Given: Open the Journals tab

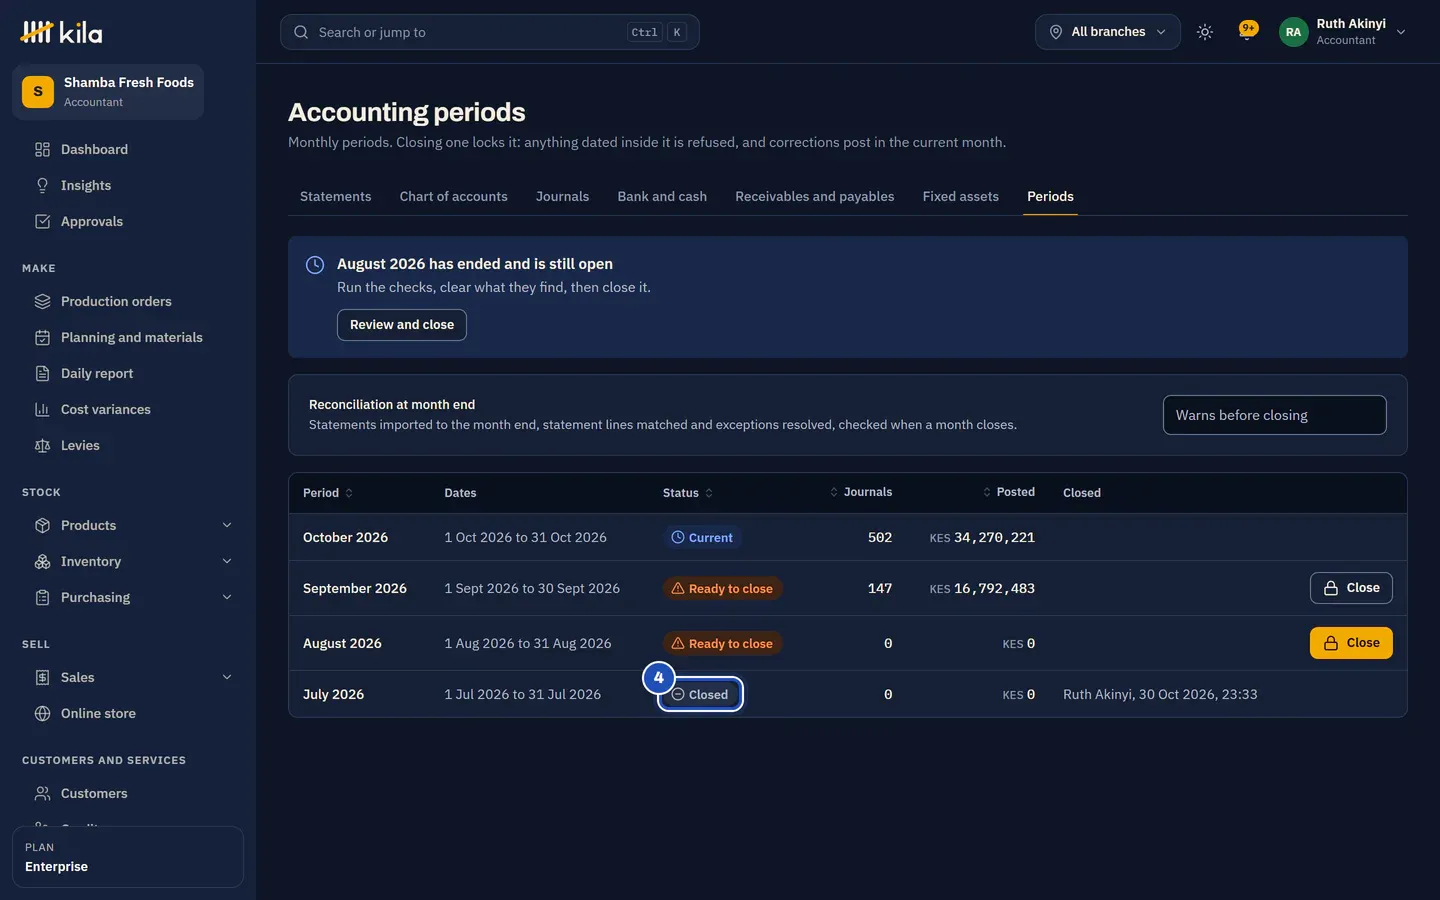Looking at the screenshot, I should tap(562, 196).
